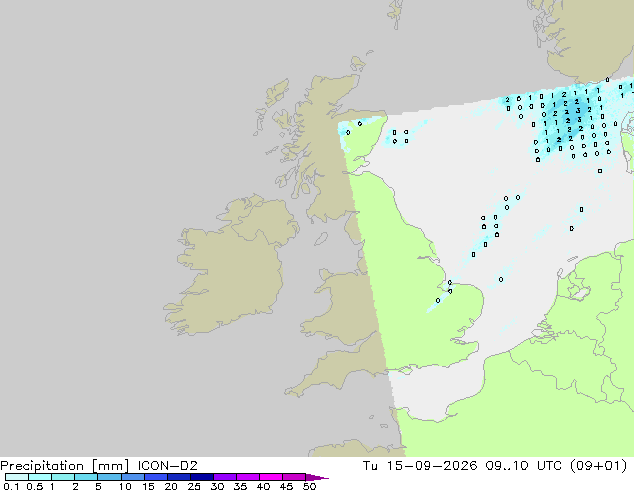Click the Precipitation title text
Viewport: 634px width, 490px height.
[x=42, y=466]
